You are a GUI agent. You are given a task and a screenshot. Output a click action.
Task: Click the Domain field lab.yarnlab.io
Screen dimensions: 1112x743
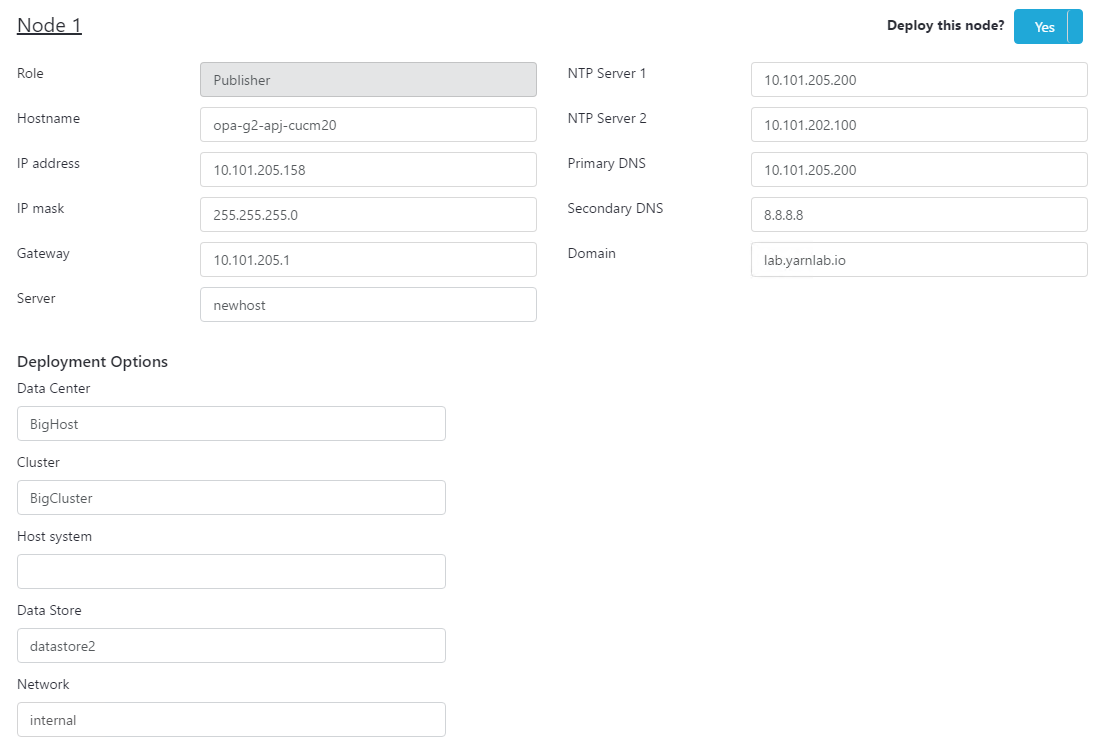pyautogui.click(x=919, y=259)
